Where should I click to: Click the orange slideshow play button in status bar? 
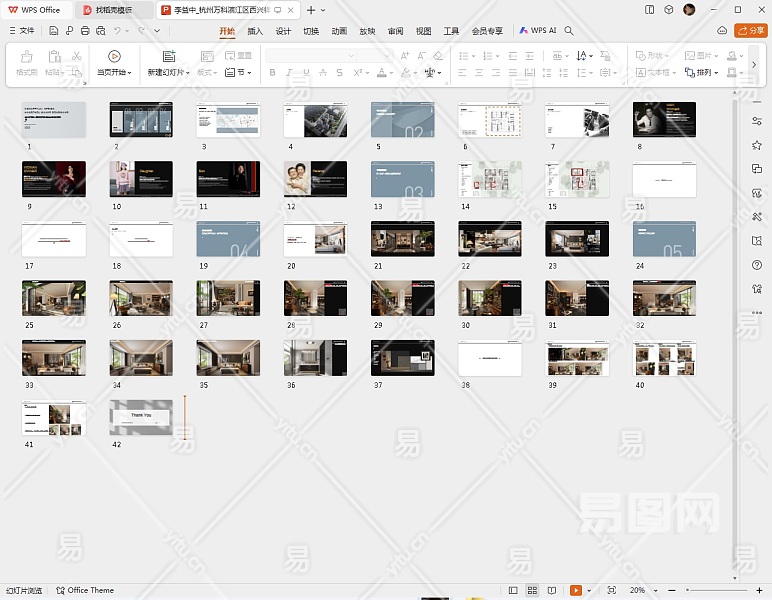(574, 591)
